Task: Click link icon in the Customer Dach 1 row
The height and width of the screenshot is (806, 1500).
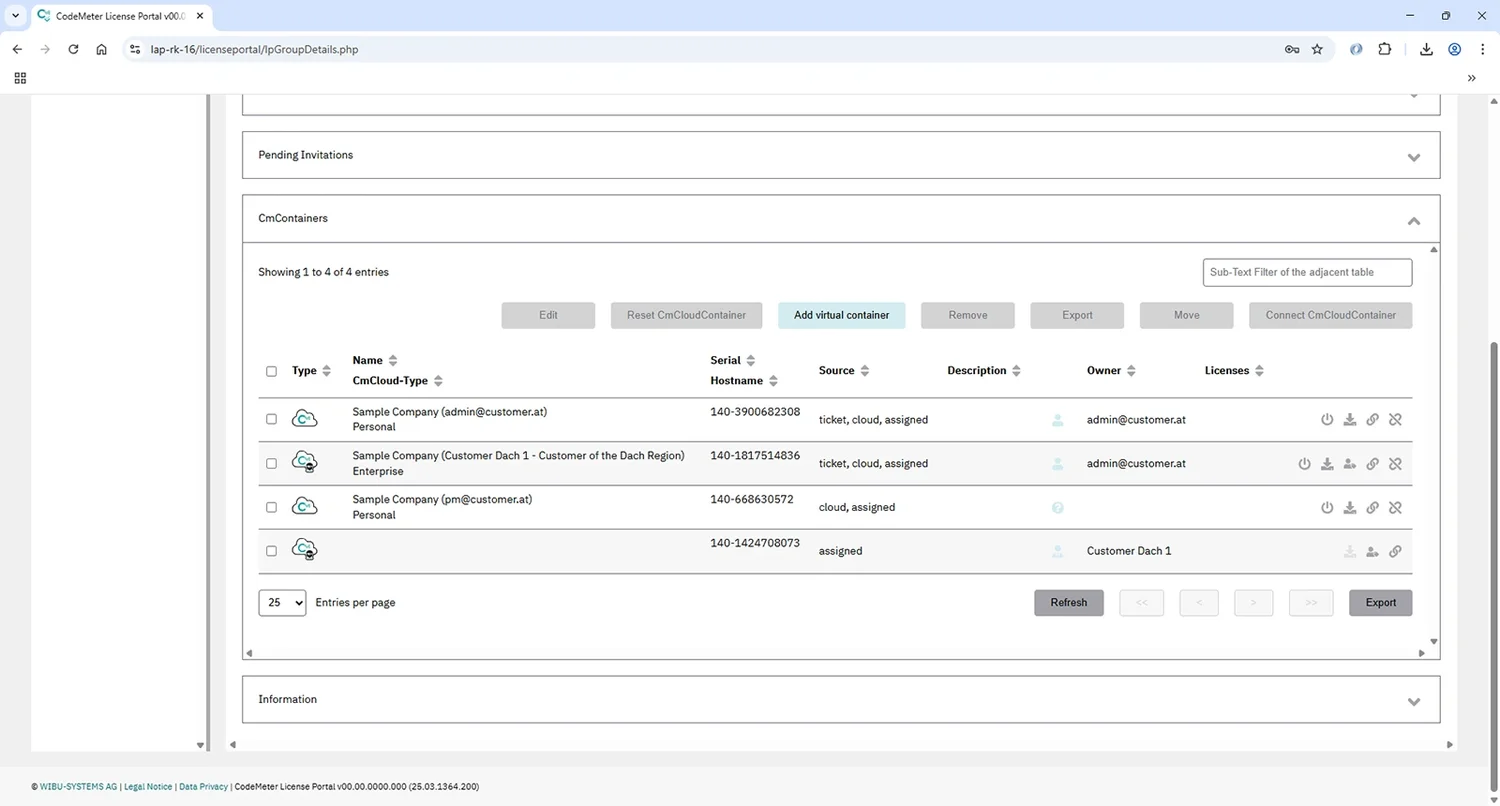Action: click(1395, 551)
